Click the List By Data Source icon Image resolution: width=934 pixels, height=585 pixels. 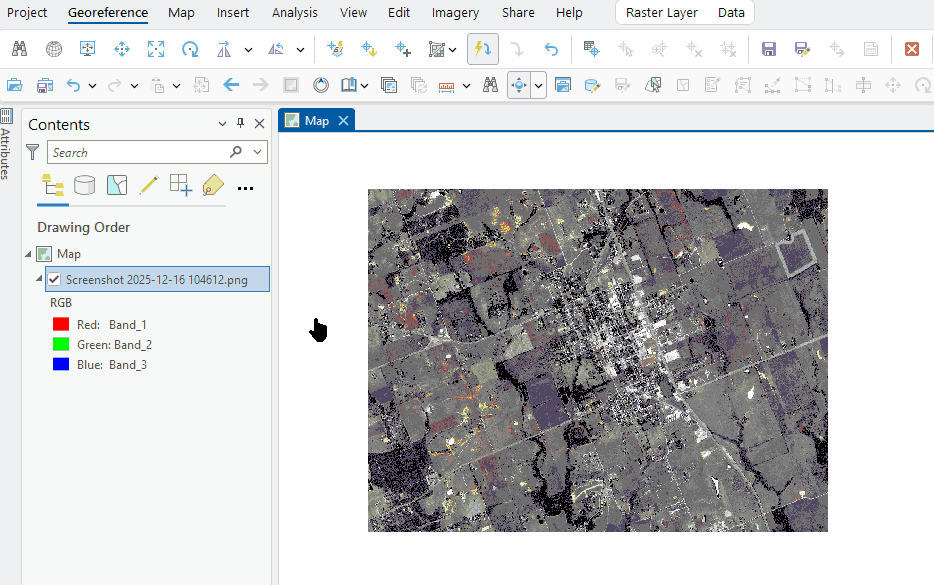[x=85, y=185]
